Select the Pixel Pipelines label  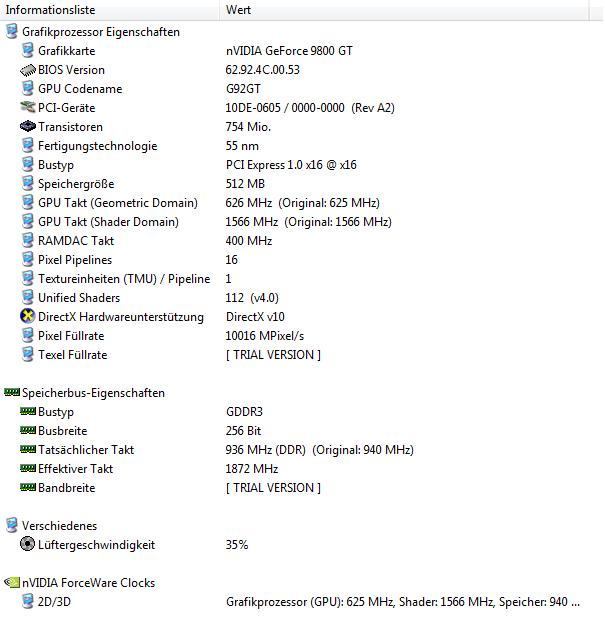pos(75,260)
